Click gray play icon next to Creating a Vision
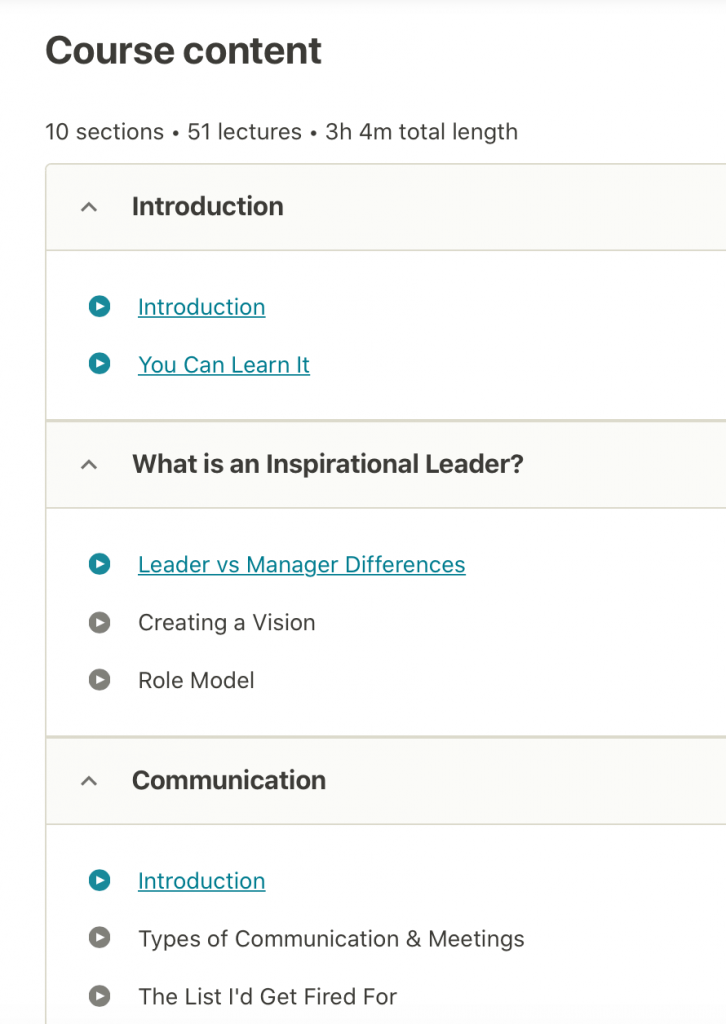 99,622
